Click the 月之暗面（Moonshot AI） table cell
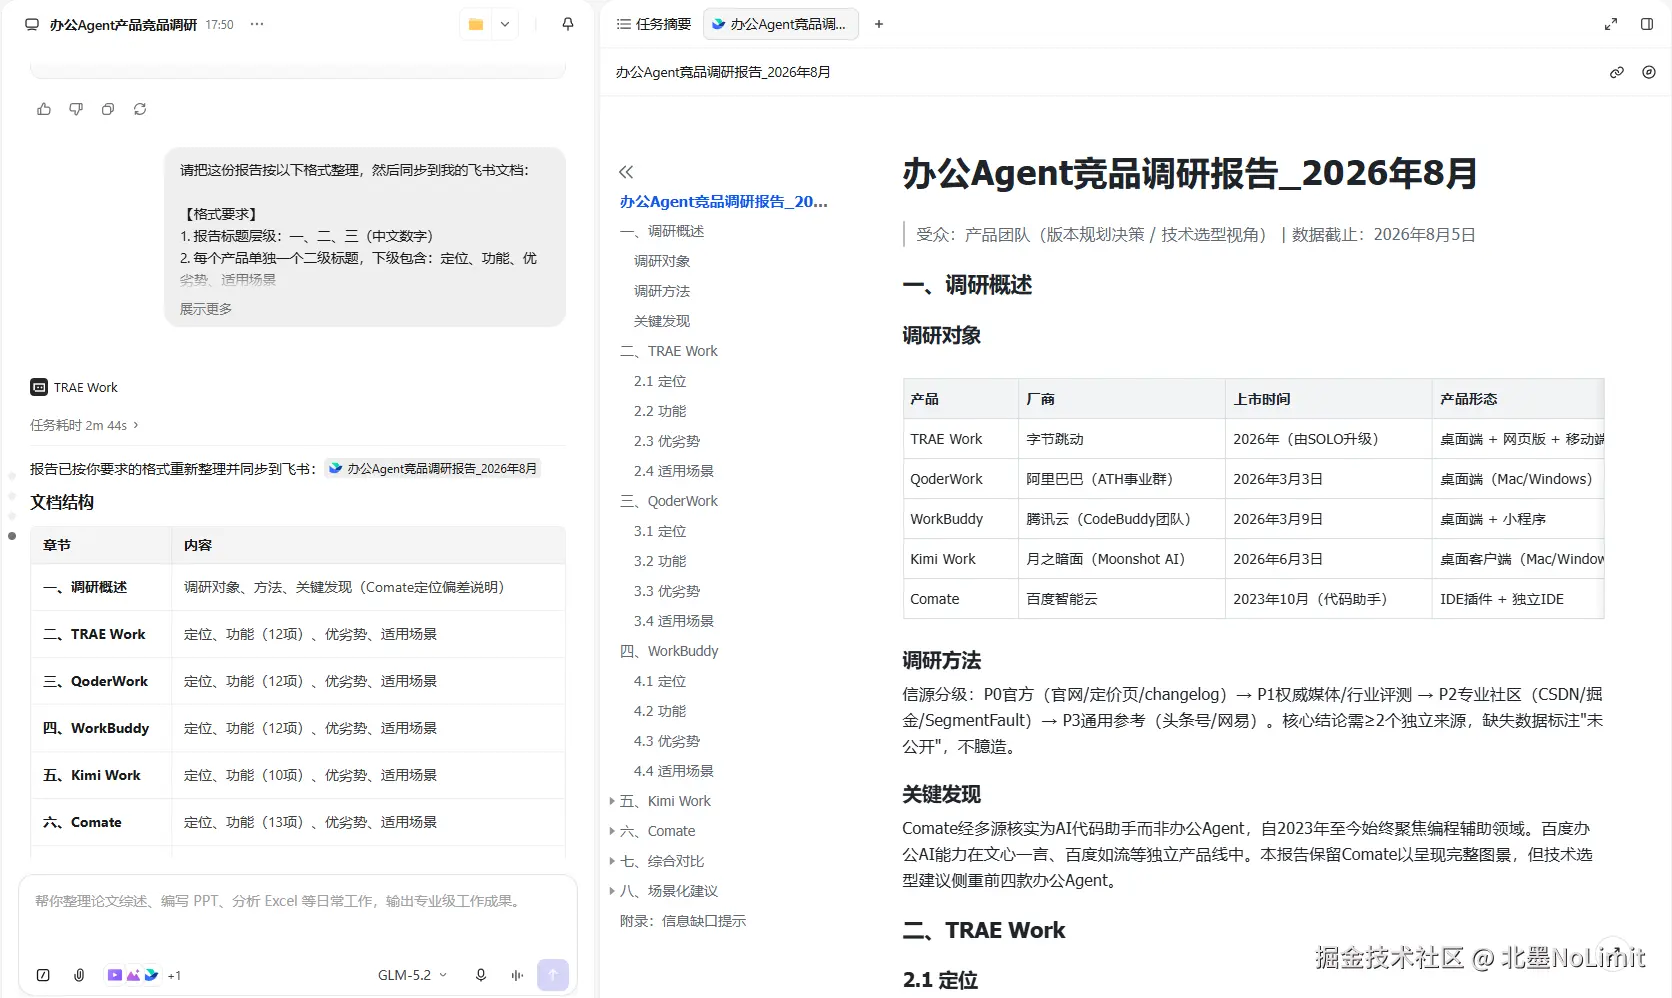Viewport: 1672px width, 998px height. (1122, 559)
